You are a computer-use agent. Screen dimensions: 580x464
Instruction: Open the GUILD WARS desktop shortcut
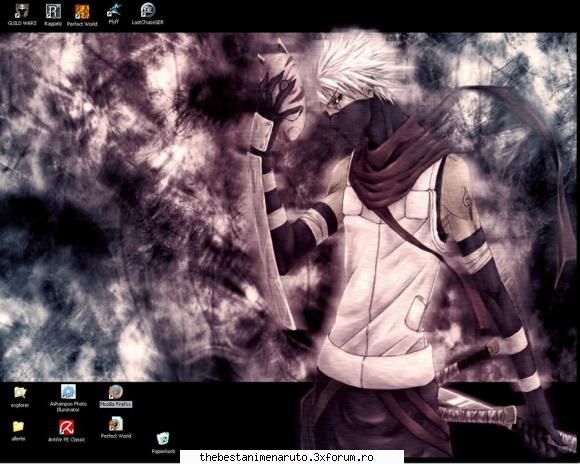22,15
